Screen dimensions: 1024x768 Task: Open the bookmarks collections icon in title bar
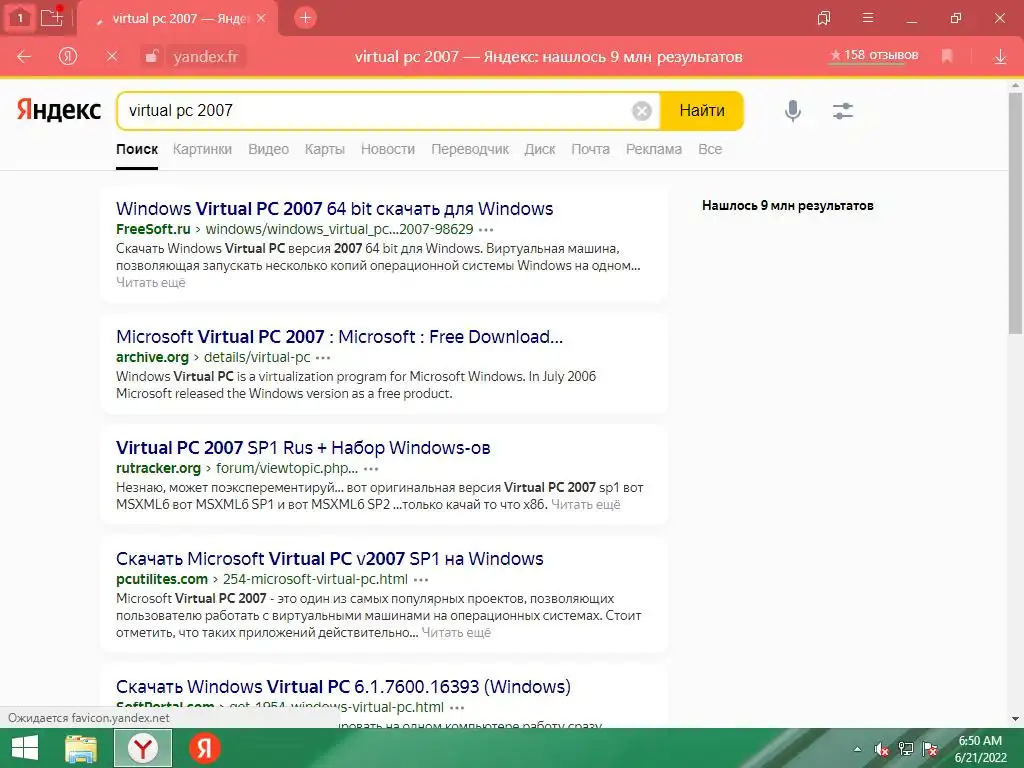click(x=824, y=18)
